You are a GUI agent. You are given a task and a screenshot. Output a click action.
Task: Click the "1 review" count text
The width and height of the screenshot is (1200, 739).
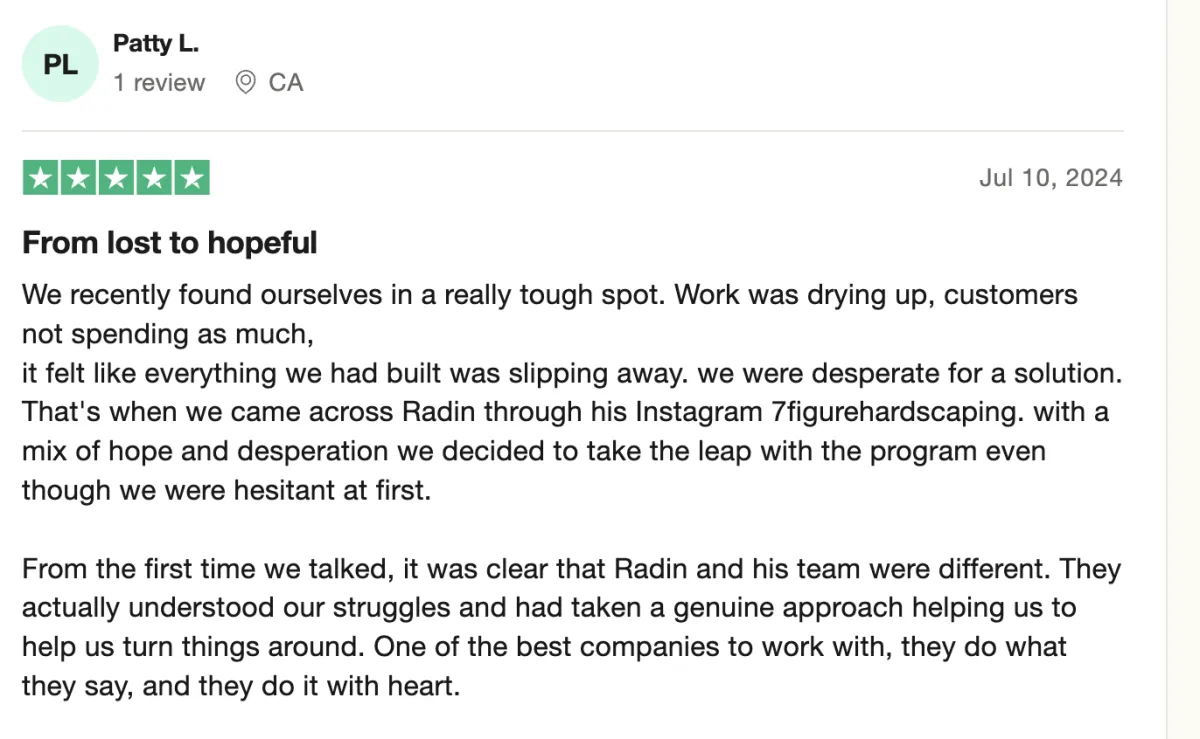coord(159,82)
